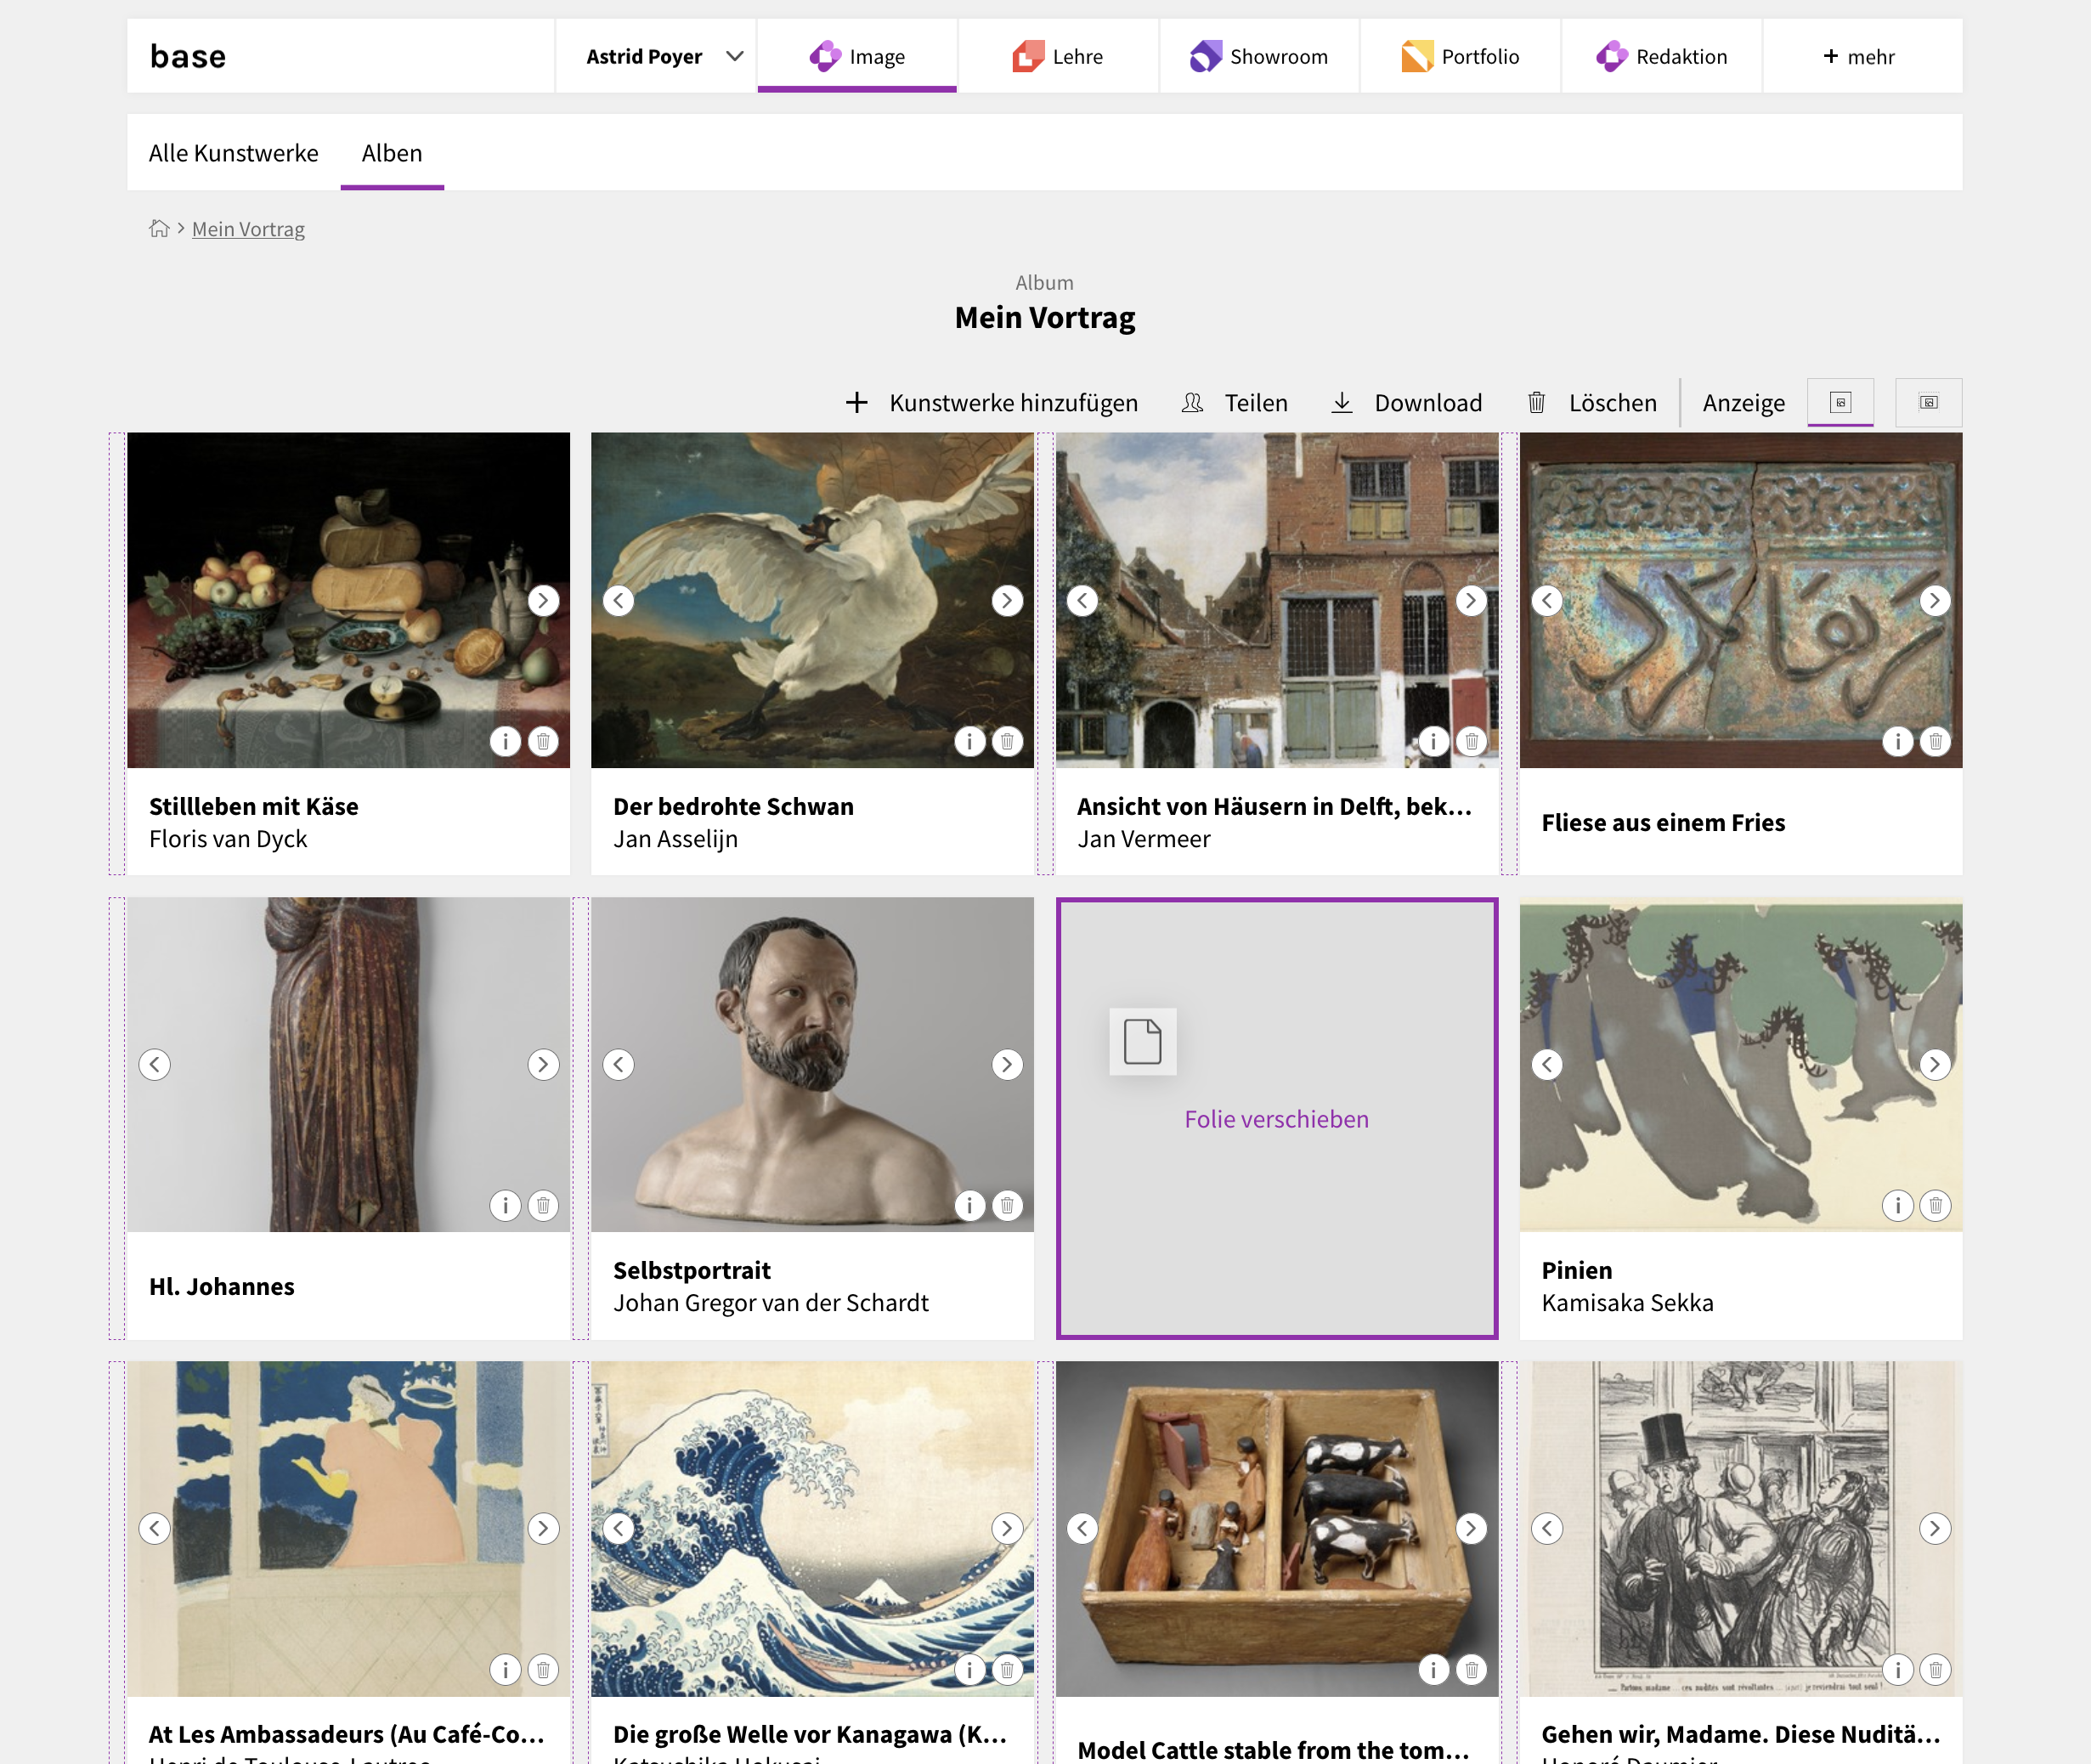Image resolution: width=2091 pixels, height=1764 pixels.
Task: Switch to the Lehre module
Action: tap(1058, 56)
